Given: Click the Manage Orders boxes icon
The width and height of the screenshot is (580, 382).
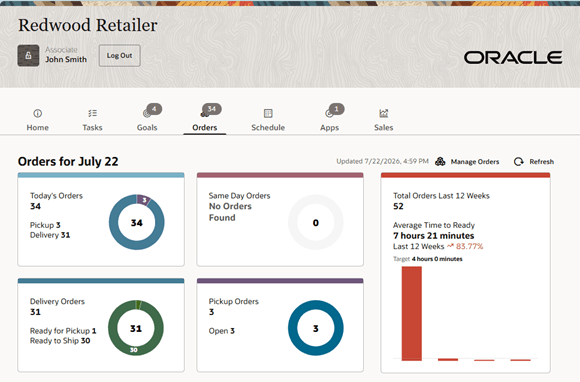Looking at the screenshot, I should 440,162.
